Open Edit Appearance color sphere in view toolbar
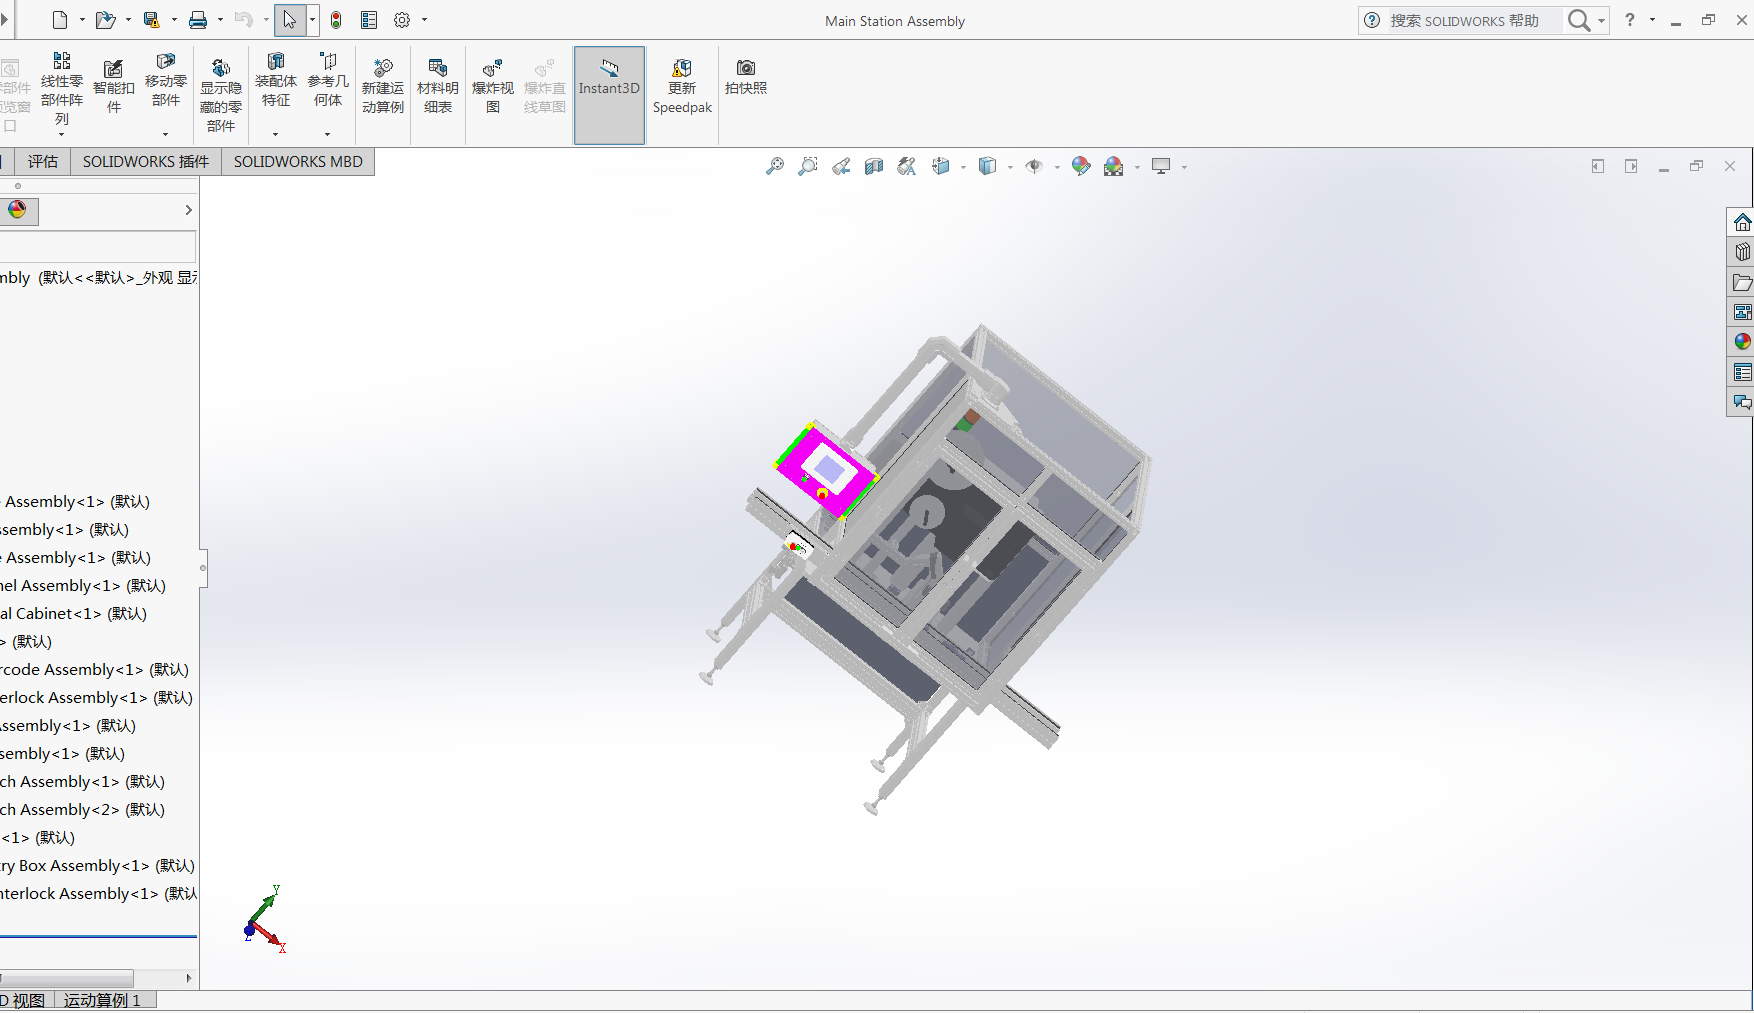This screenshot has width=1754, height=1013. (x=1081, y=166)
